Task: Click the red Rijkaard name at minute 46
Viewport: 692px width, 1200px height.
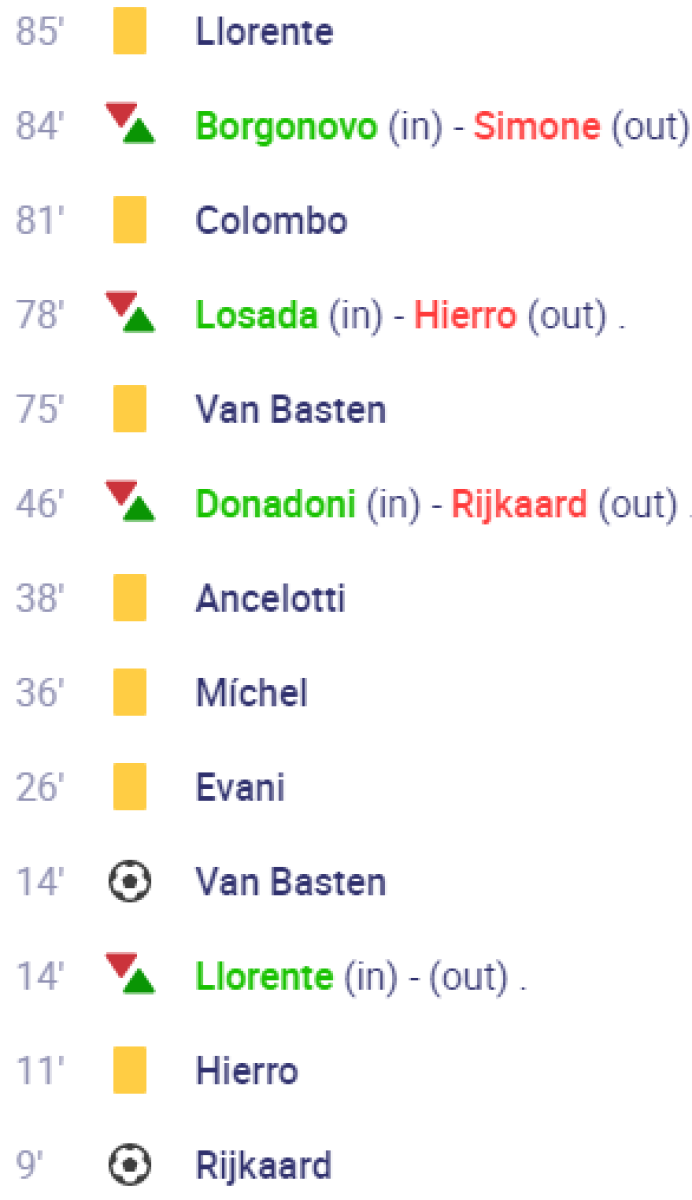Action: (519, 504)
